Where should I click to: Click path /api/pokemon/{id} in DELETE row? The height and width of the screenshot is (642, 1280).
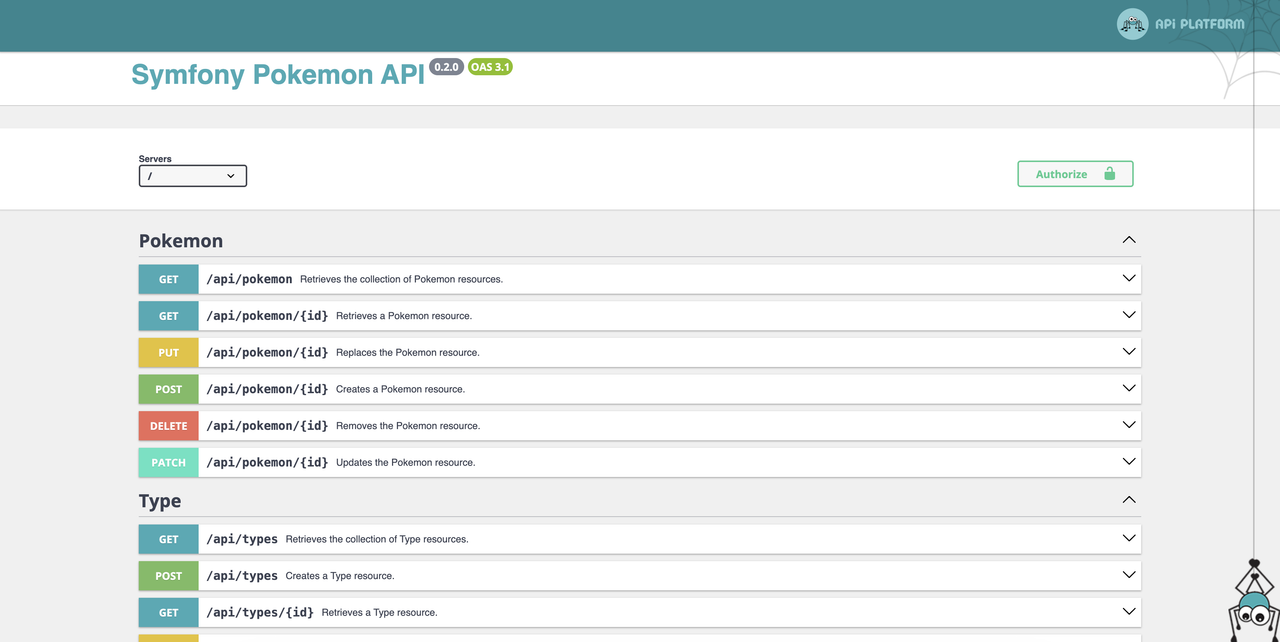(267, 426)
